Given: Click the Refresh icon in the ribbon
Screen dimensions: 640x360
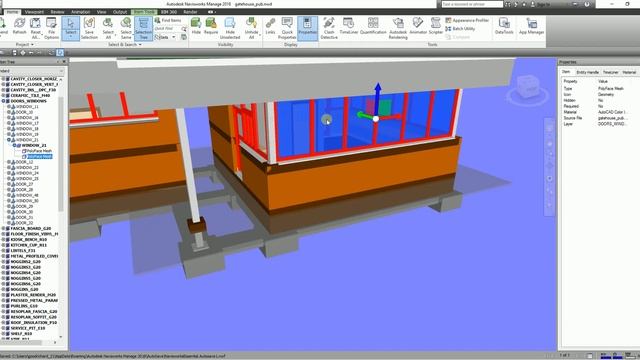Looking at the screenshot, I should point(19,27).
